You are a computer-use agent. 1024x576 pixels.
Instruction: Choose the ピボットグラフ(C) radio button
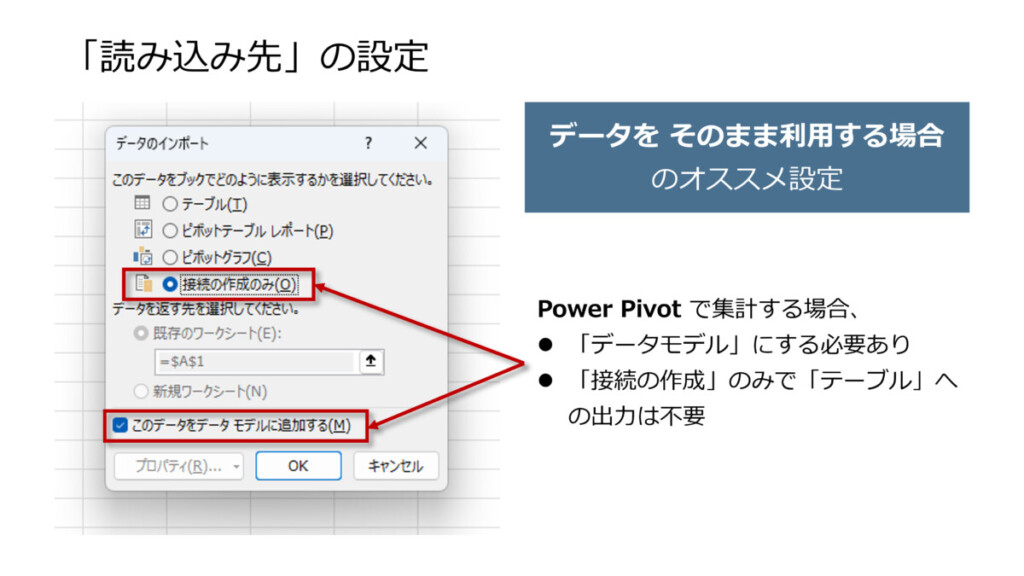pyautogui.click(x=170, y=257)
